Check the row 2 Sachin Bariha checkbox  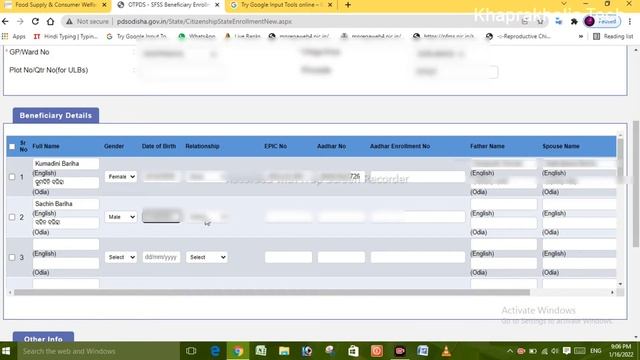[12, 217]
